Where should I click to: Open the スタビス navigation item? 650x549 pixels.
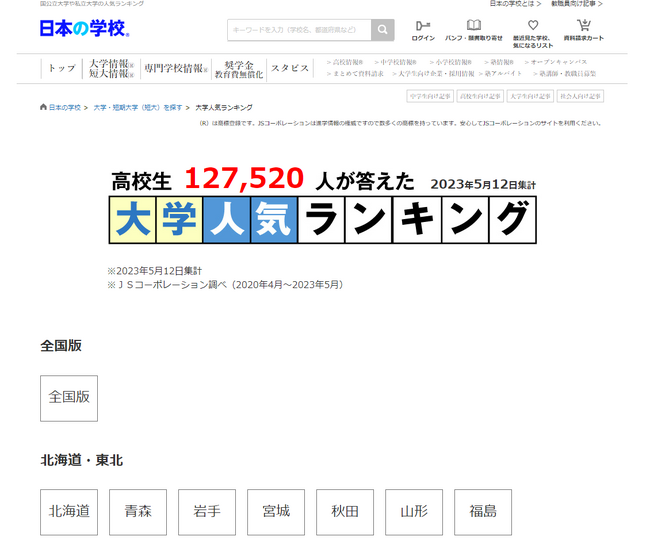tap(290, 68)
